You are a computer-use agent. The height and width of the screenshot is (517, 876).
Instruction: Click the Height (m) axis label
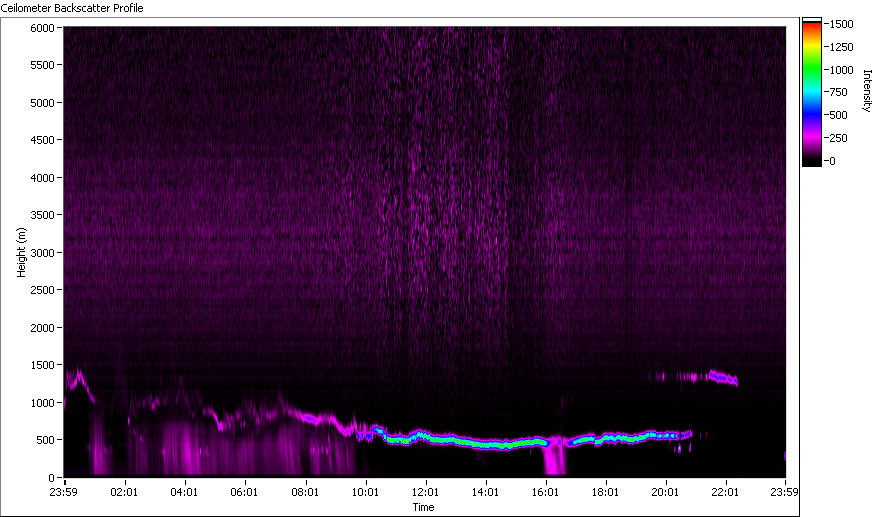pos(21,252)
